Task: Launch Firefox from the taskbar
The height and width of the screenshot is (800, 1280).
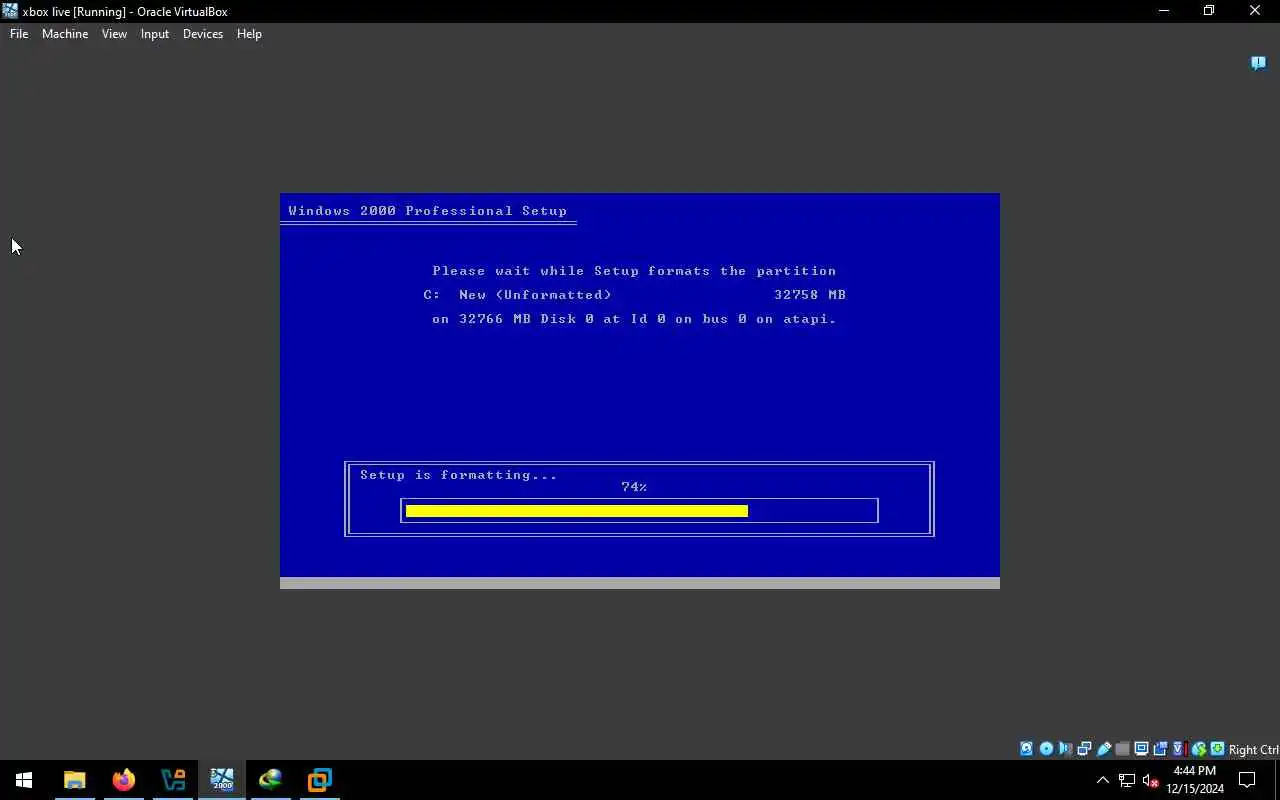Action: (x=123, y=780)
